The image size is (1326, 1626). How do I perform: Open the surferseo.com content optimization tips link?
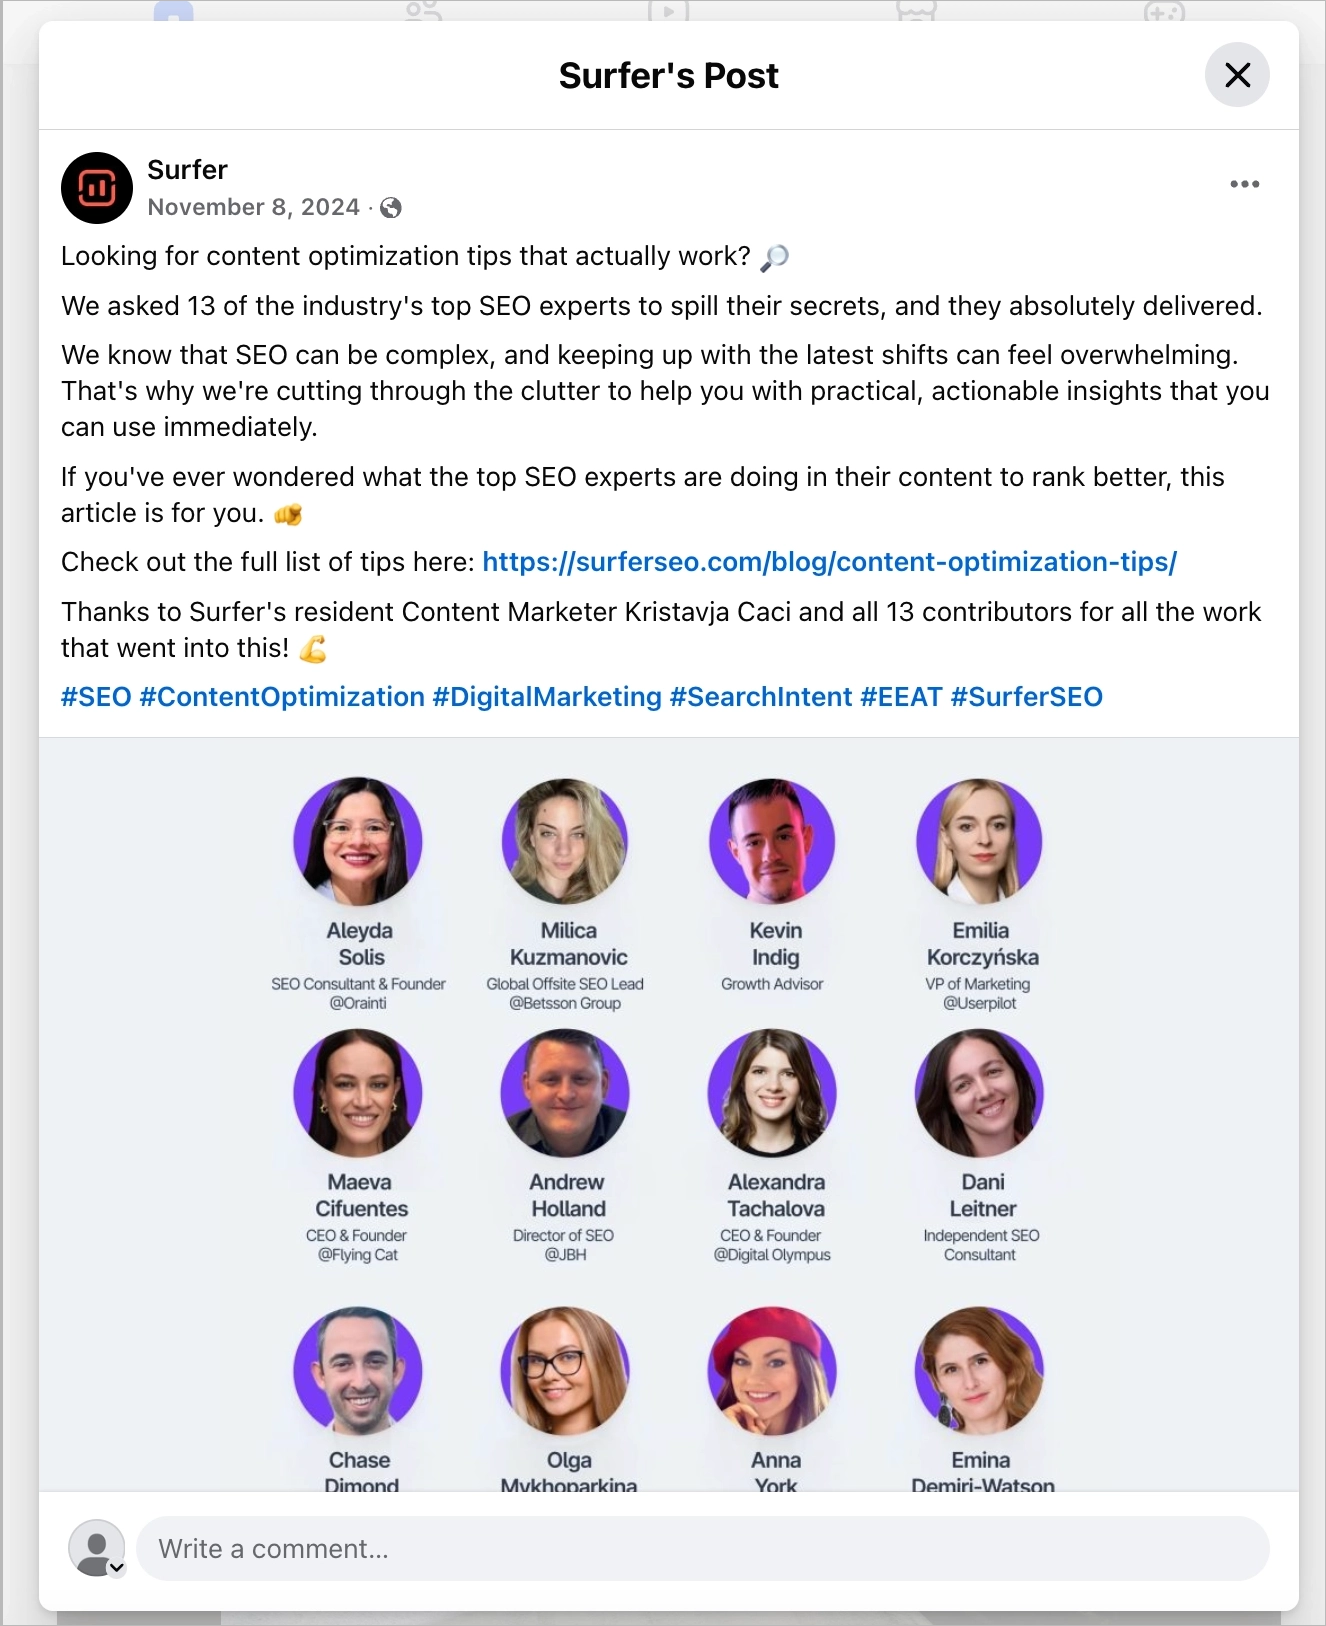point(830,562)
